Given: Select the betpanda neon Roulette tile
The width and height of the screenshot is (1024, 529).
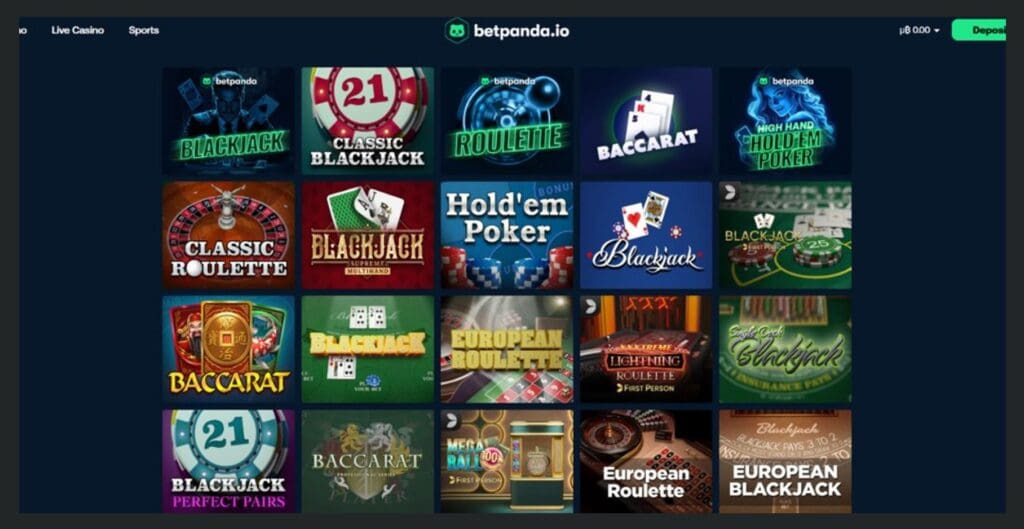Looking at the screenshot, I should [x=507, y=121].
